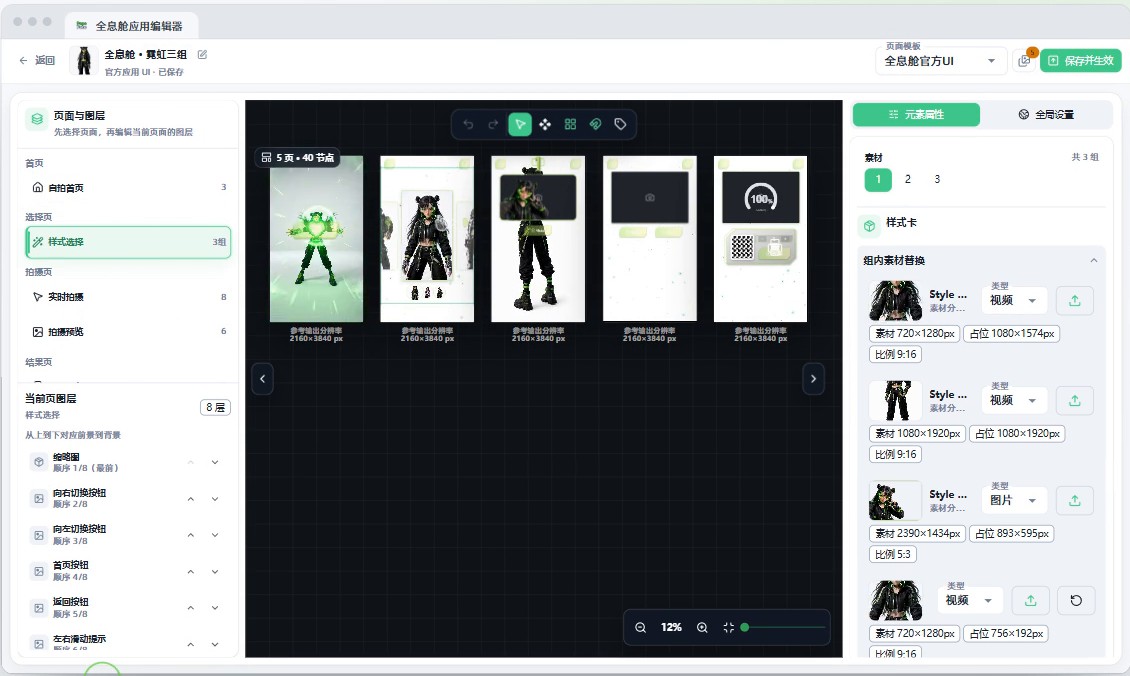Go to the next canvas page arrow

[814, 379]
